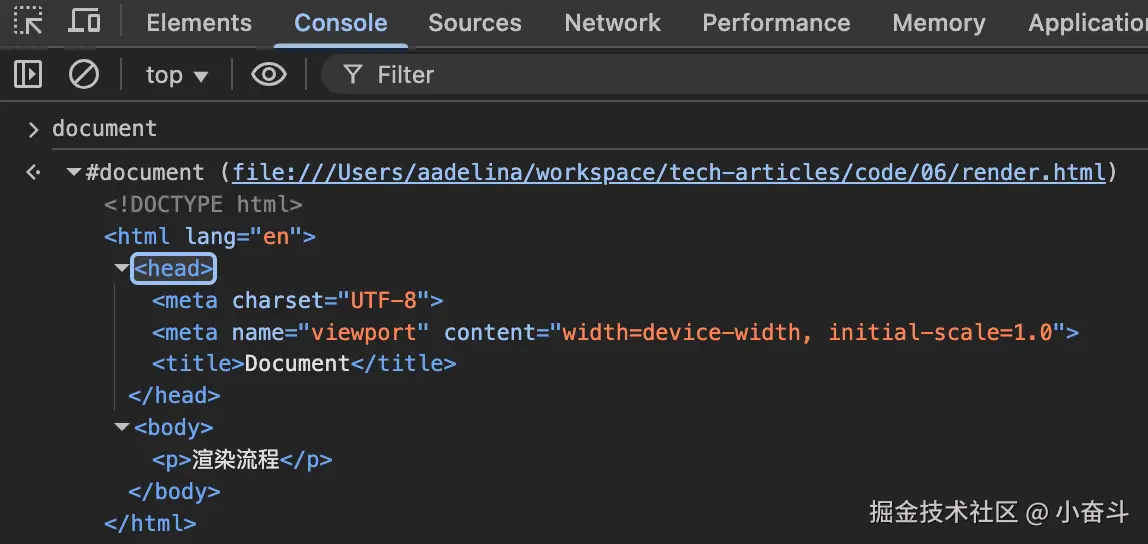Collapse the body element triangle

click(x=122, y=427)
